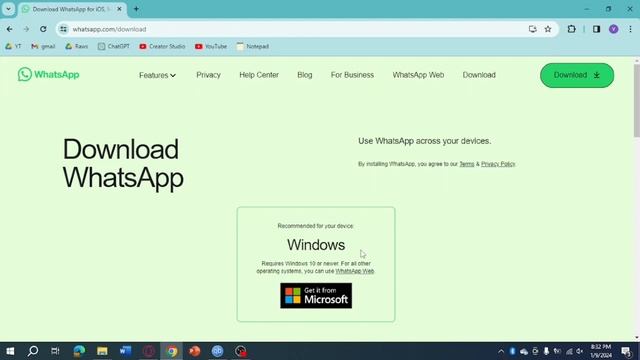Viewport: 640px width, 360px height.
Task: Open the For Business nav item
Action: (352, 75)
